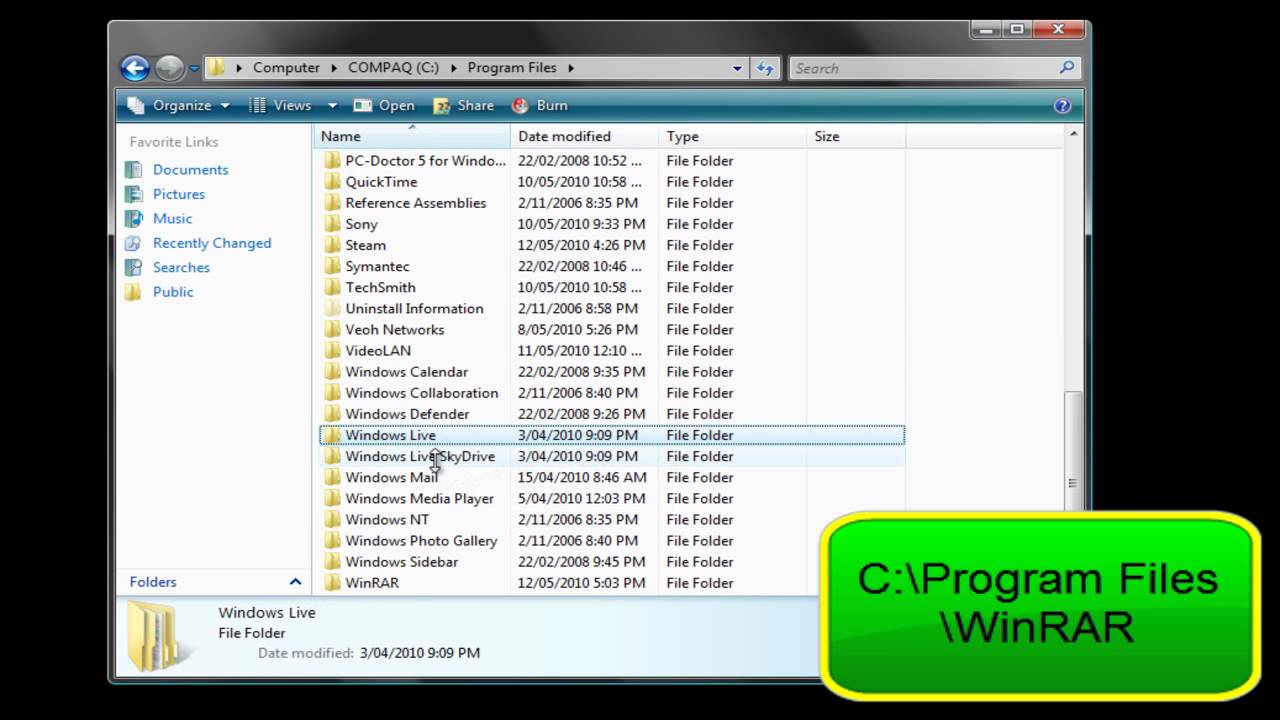Expand the Views dropdown arrow
Image resolution: width=1280 pixels, height=720 pixels.
[332, 105]
